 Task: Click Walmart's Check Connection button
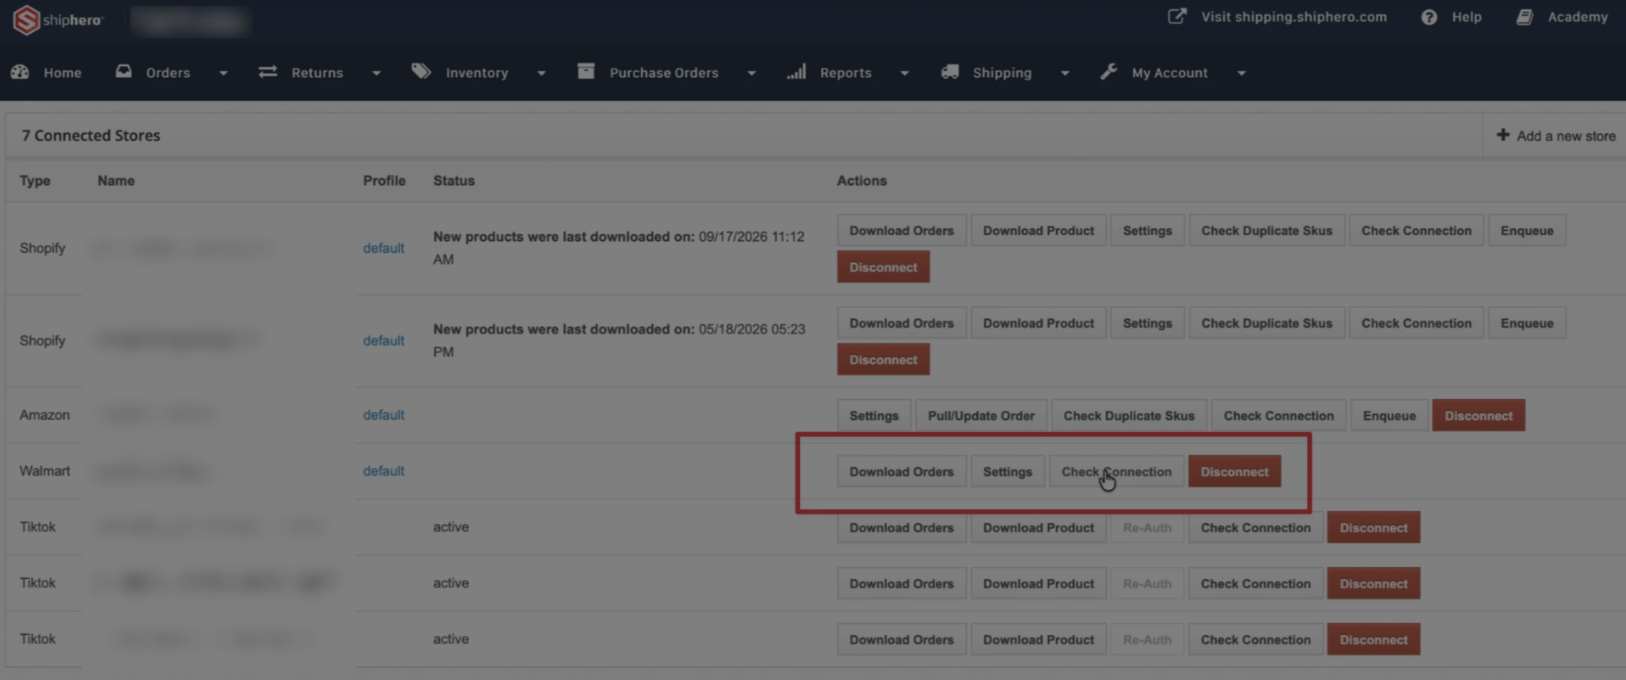(1116, 472)
